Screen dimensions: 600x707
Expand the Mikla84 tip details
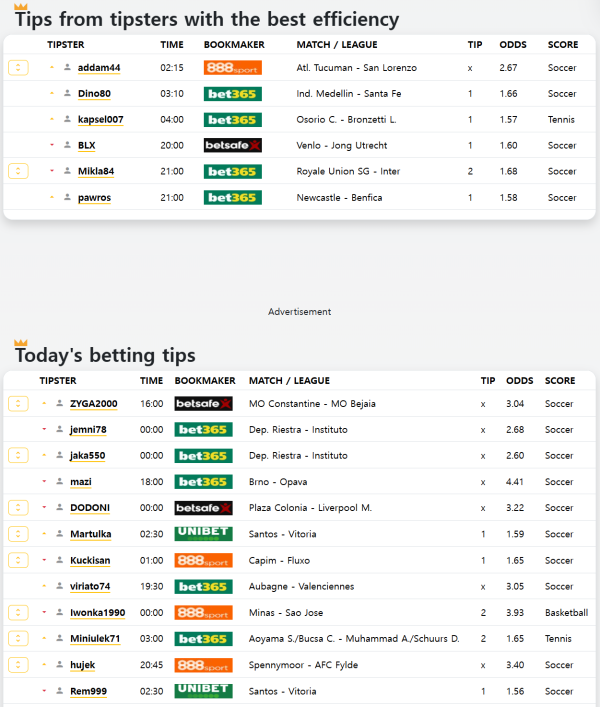click(x=18, y=172)
